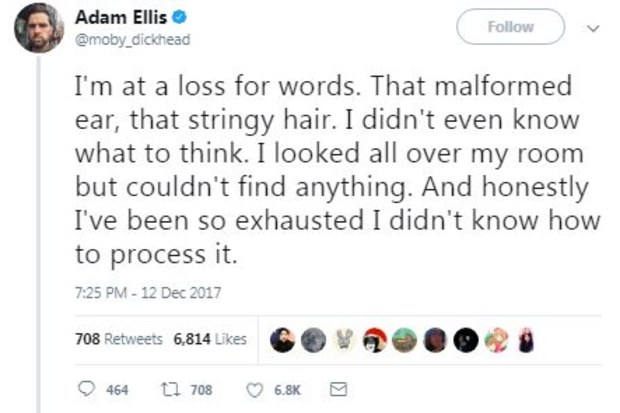Open the Adam Ellis display name
The width and height of the screenshot is (620, 413).
coord(121,17)
